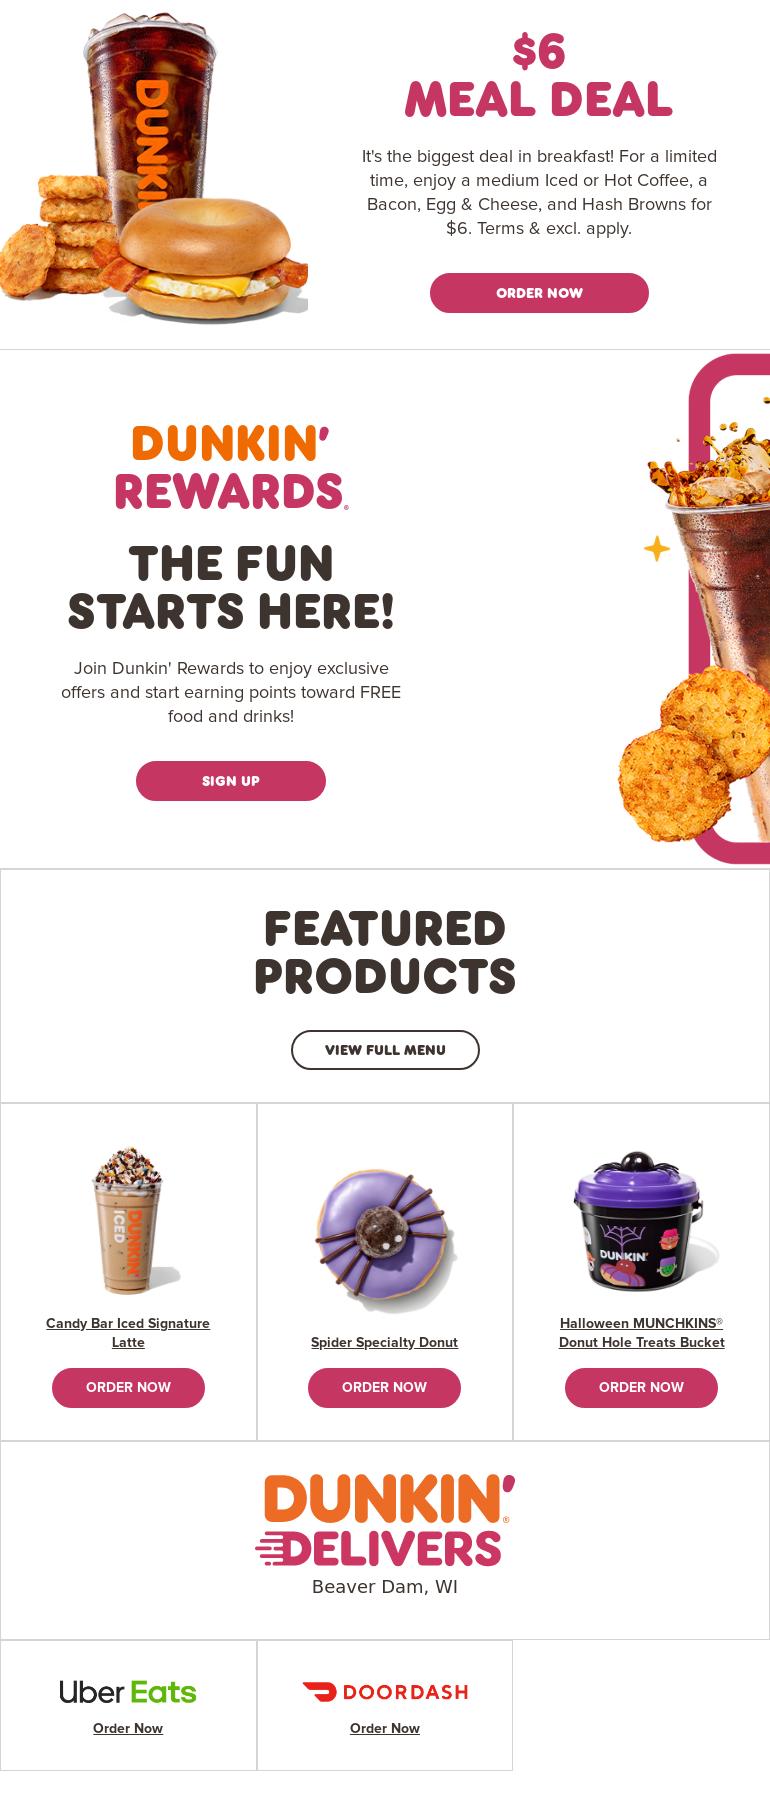Follow the DoorDash Order Now link
The image size is (770, 1802).
point(385,1728)
